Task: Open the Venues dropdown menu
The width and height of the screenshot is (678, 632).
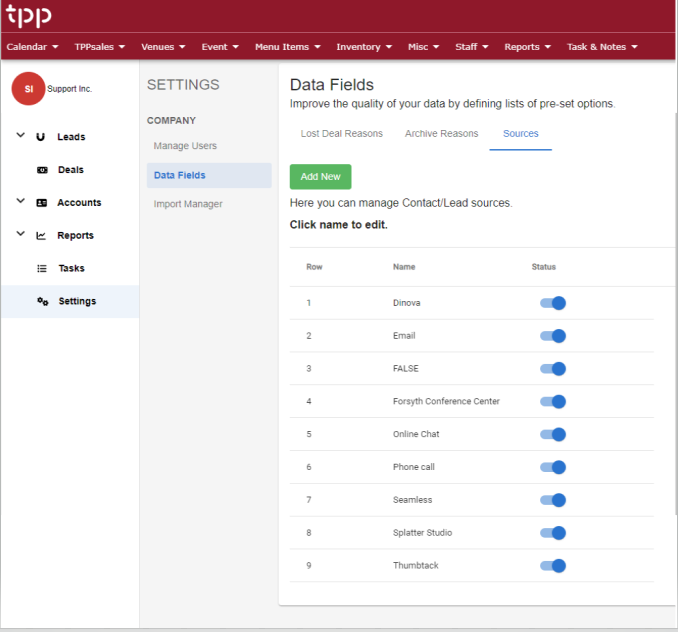Action: (x=163, y=47)
